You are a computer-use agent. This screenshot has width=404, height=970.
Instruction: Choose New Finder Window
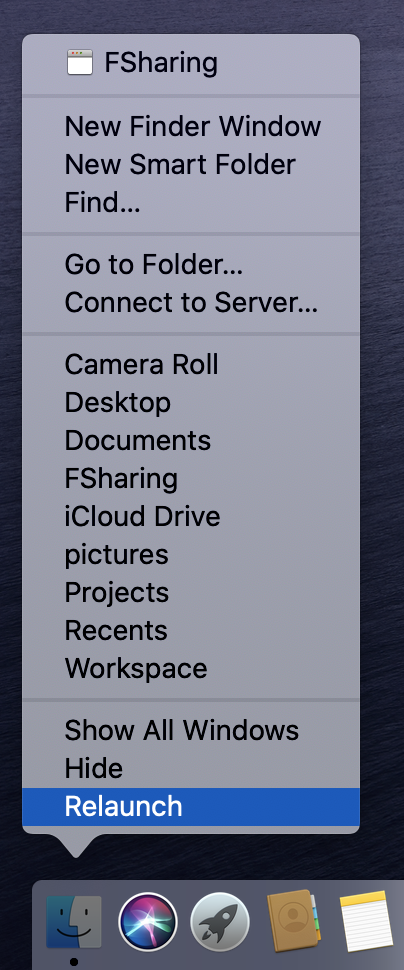(191, 126)
